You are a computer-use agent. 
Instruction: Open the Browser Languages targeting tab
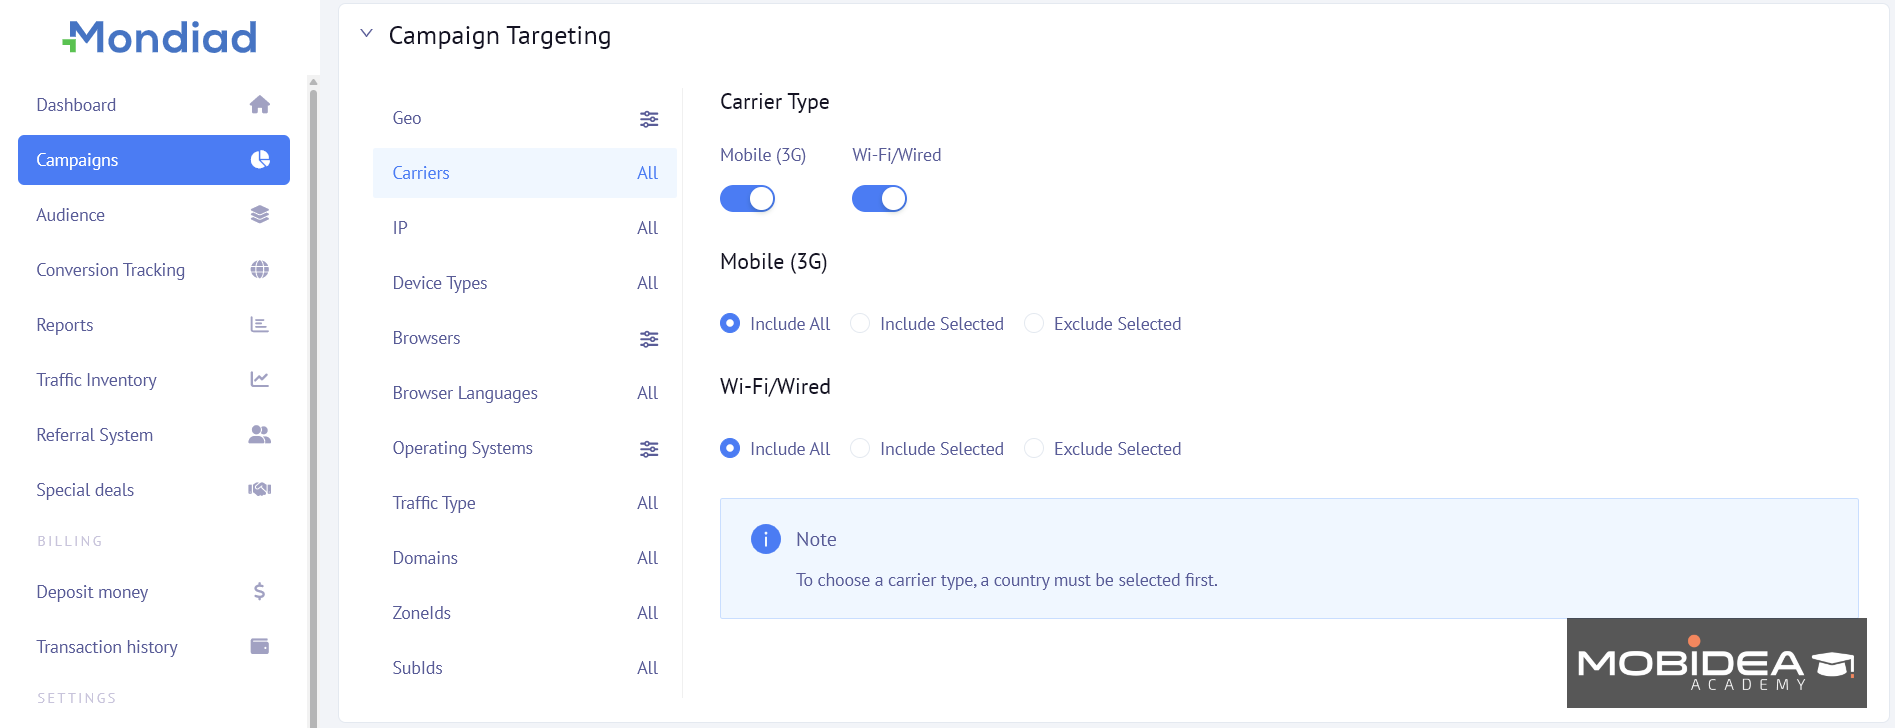tap(525, 393)
